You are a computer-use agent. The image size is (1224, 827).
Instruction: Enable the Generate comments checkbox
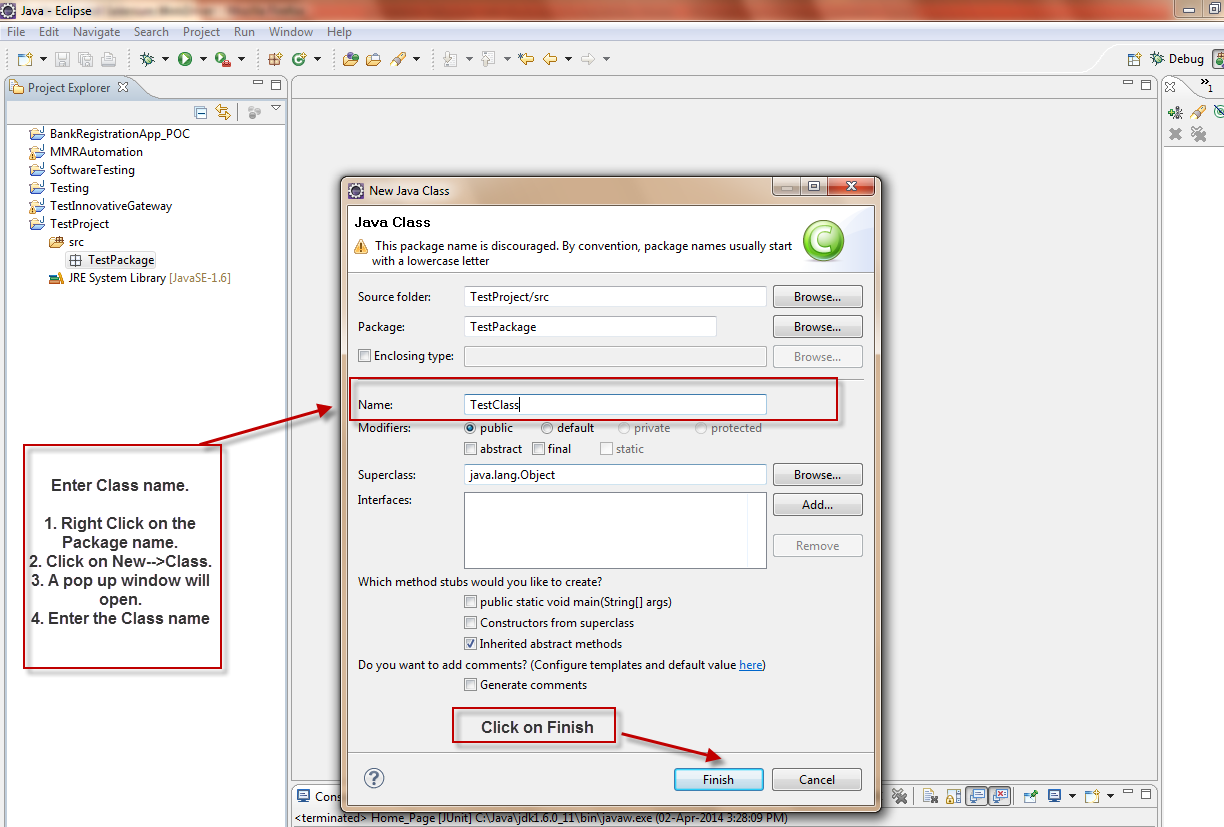tap(471, 685)
